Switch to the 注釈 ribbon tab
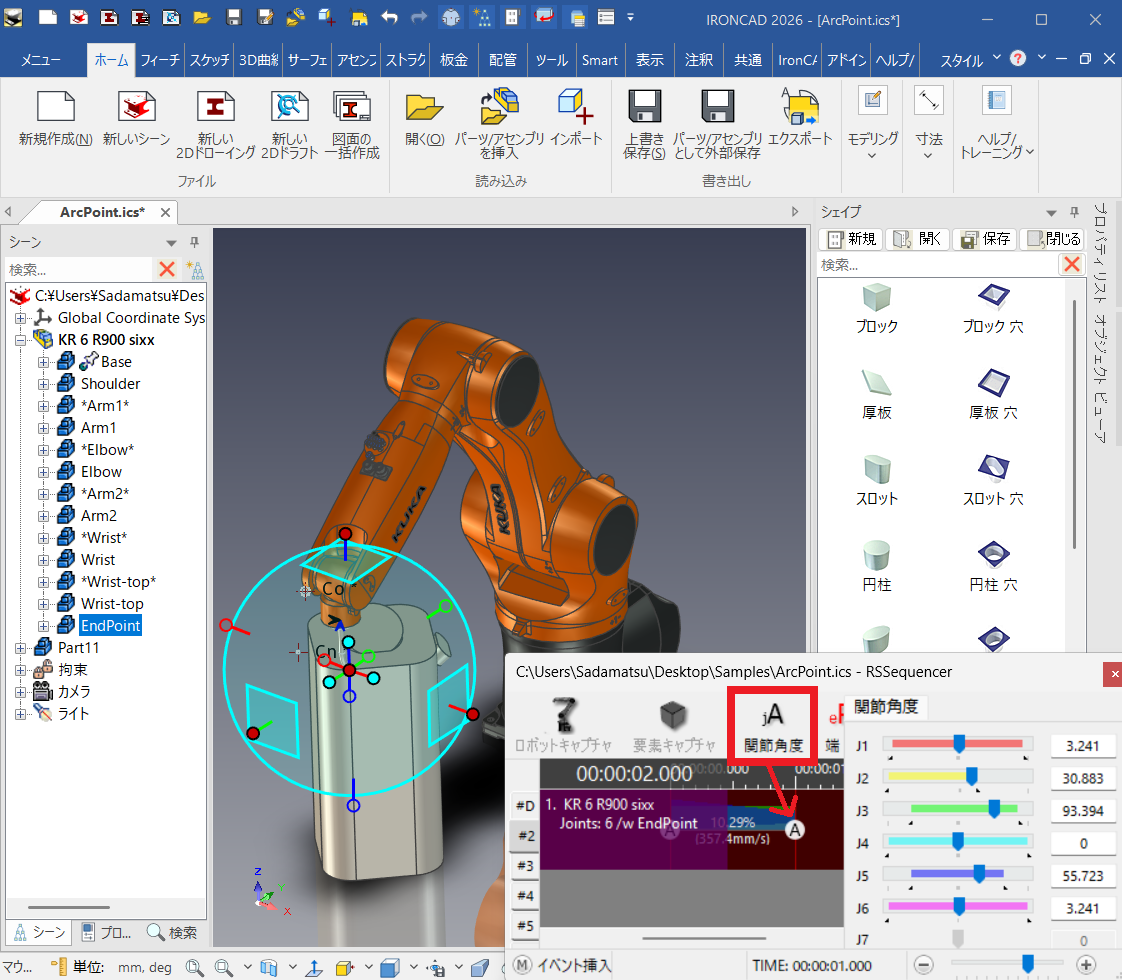The width and height of the screenshot is (1122, 980). point(698,60)
